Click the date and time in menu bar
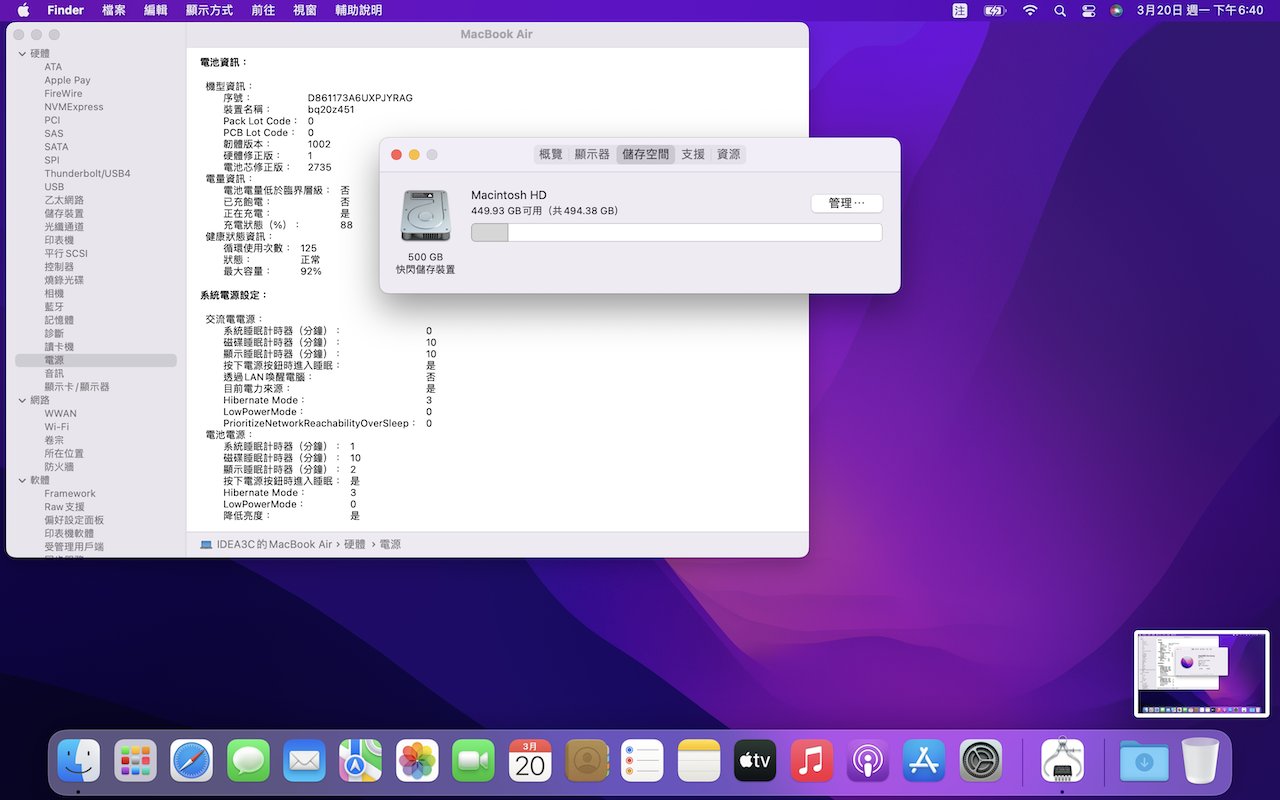The width and height of the screenshot is (1280, 800). coord(1200,10)
